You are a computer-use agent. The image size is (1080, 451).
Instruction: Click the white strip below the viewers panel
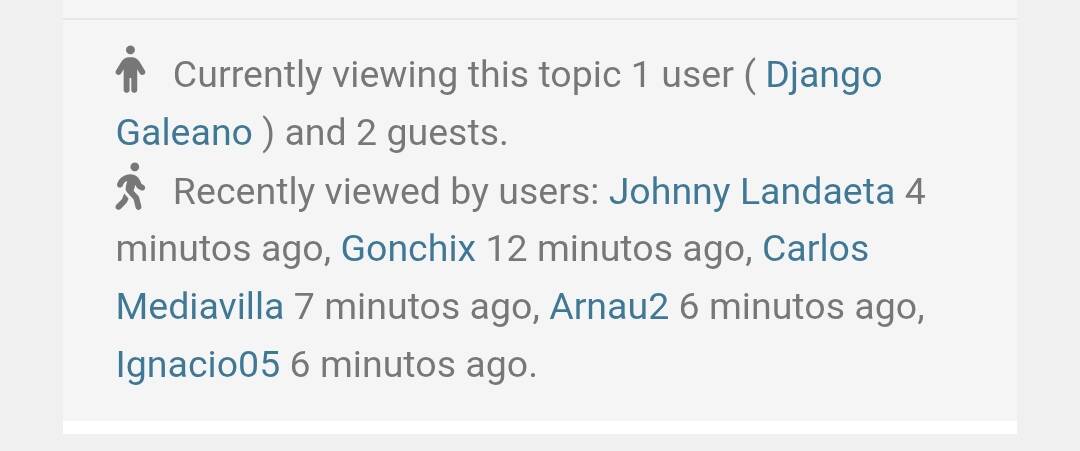[539, 428]
